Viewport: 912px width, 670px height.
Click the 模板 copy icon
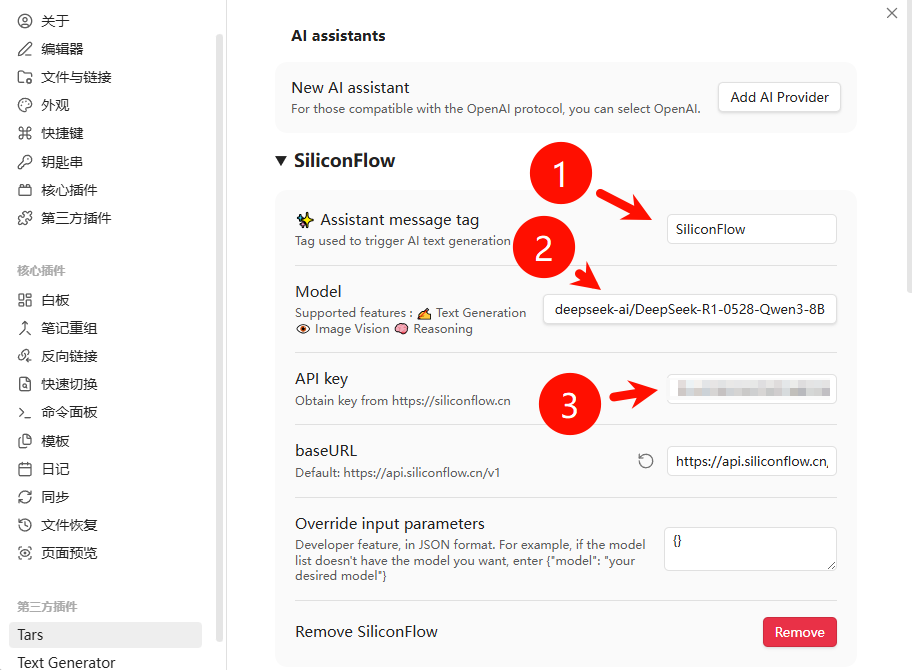point(24,441)
